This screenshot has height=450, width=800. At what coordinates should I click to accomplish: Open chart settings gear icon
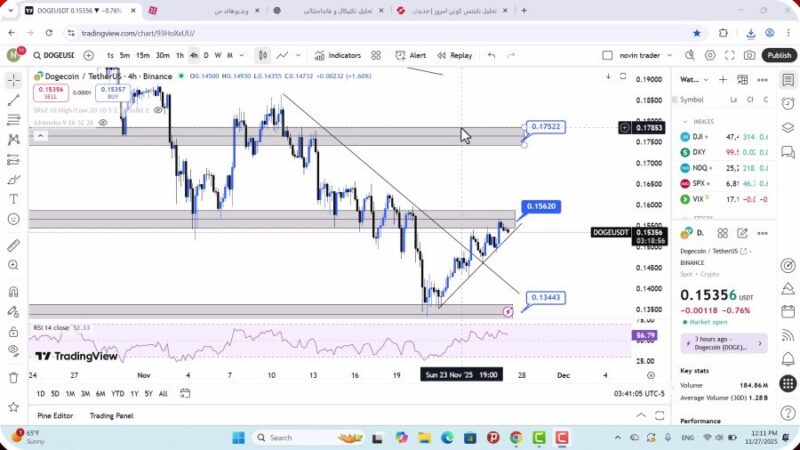coord(710,55)
